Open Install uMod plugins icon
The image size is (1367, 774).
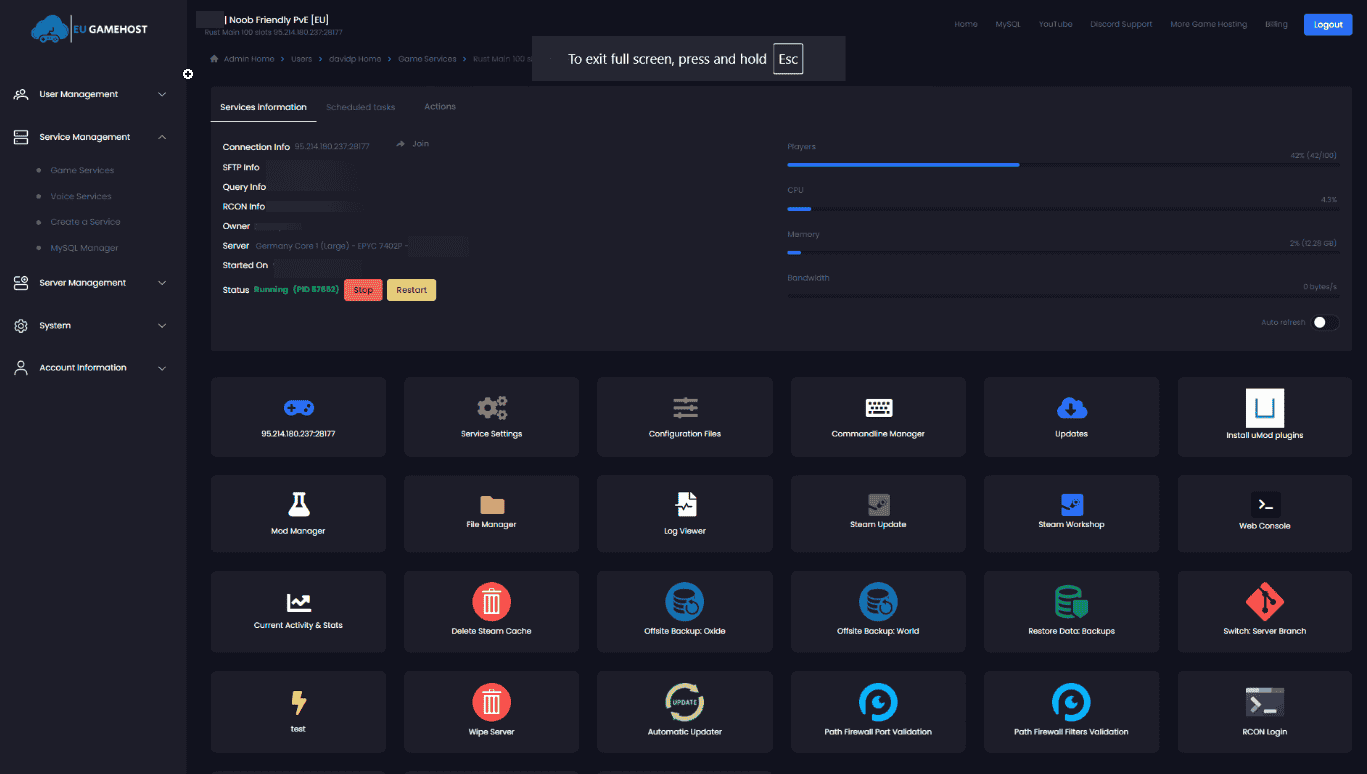coord(1265,408)
